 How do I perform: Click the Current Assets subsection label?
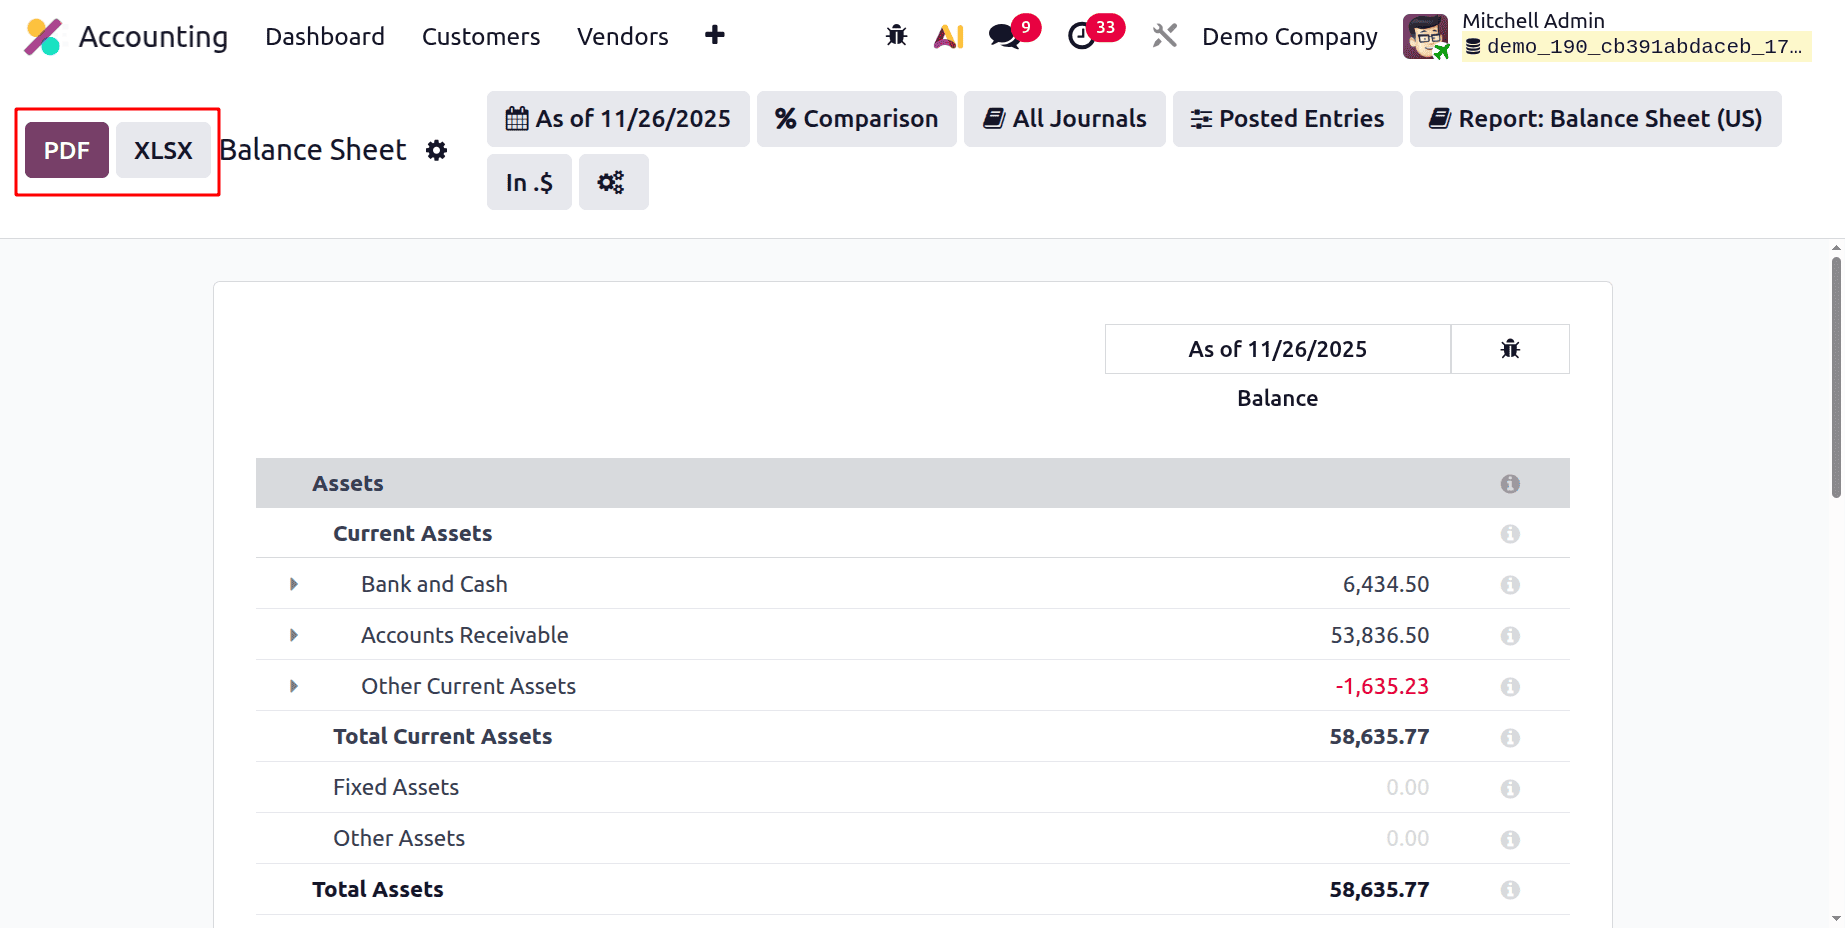tap(413, 533)
